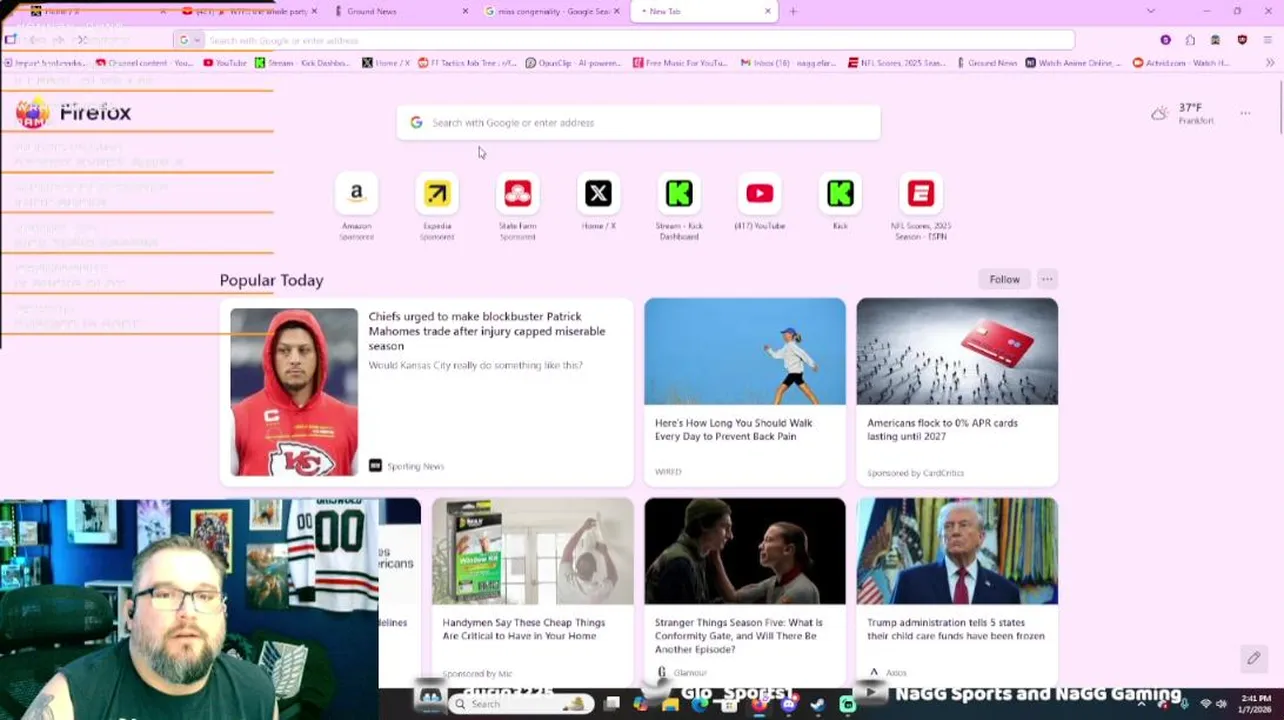Click the Patrick Mahomes red hoodie thumbnail
Image resolution: width=1284 pixels, height=720 pixels.
[294, 392]
